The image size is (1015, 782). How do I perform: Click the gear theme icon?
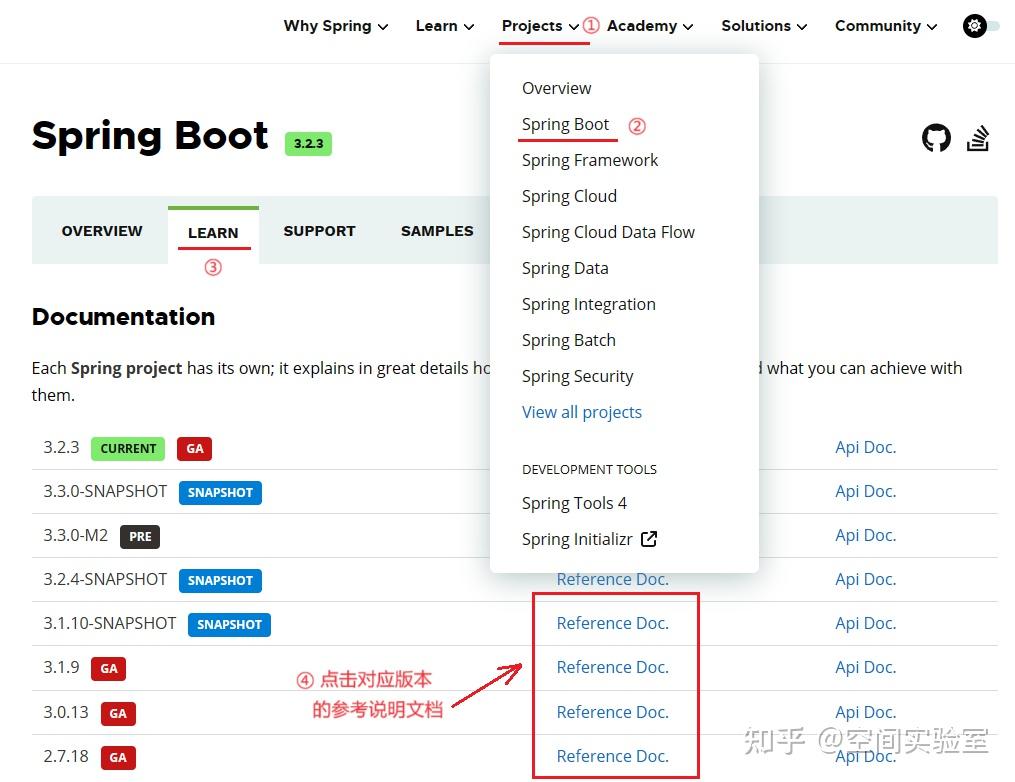(974, 26)
